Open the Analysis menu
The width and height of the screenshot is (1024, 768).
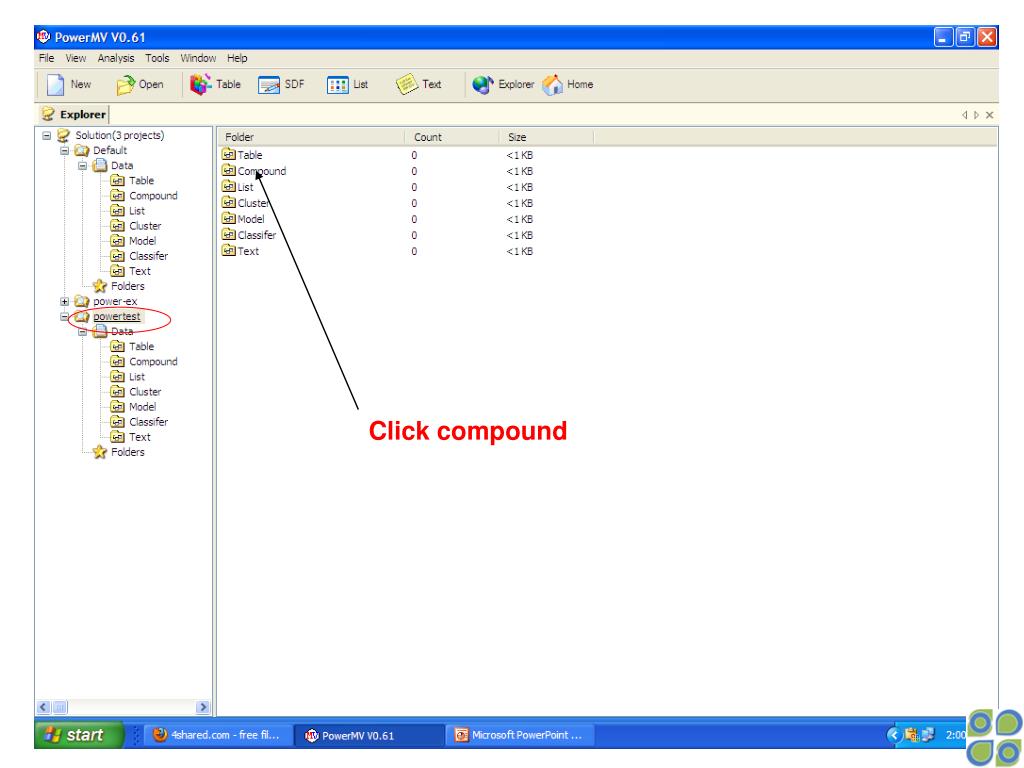[x=116, y=58]
